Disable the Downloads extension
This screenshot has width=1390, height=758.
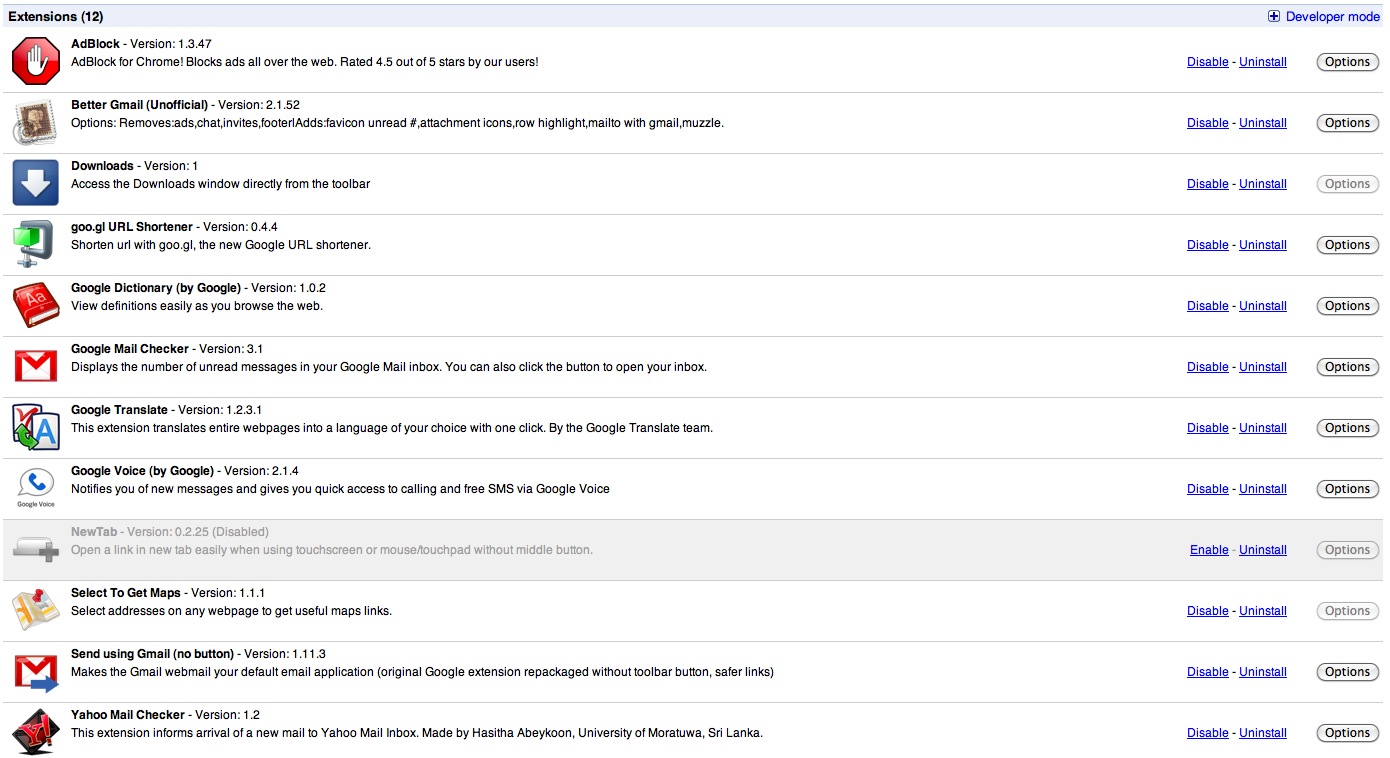click(1207, 184)
